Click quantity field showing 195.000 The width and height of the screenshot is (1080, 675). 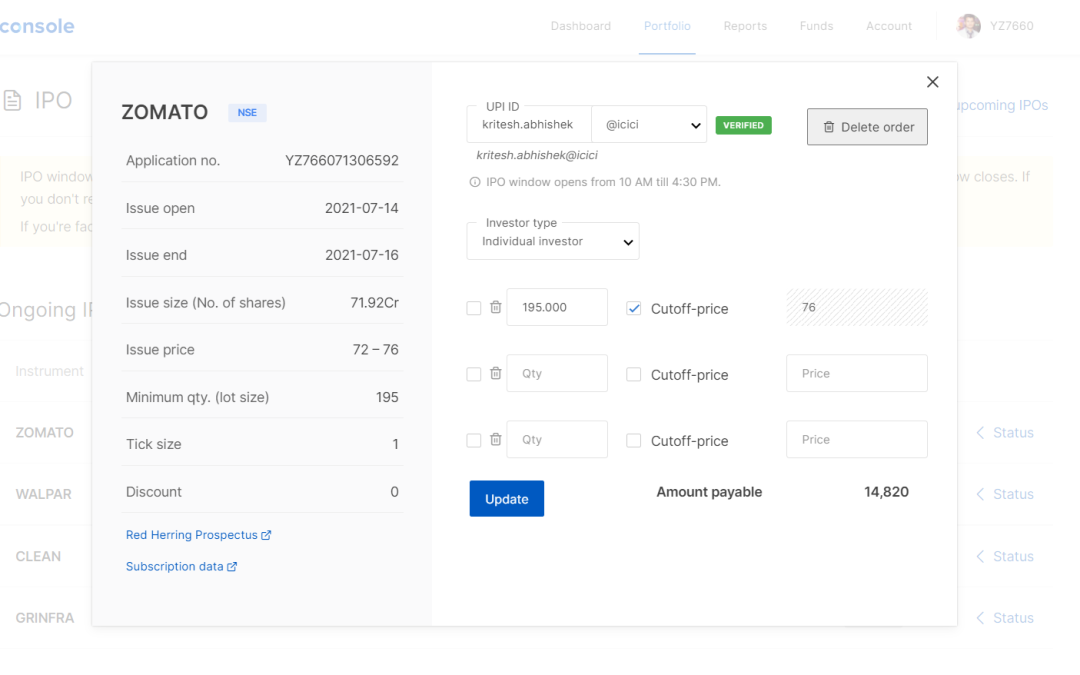pos(557,307)
